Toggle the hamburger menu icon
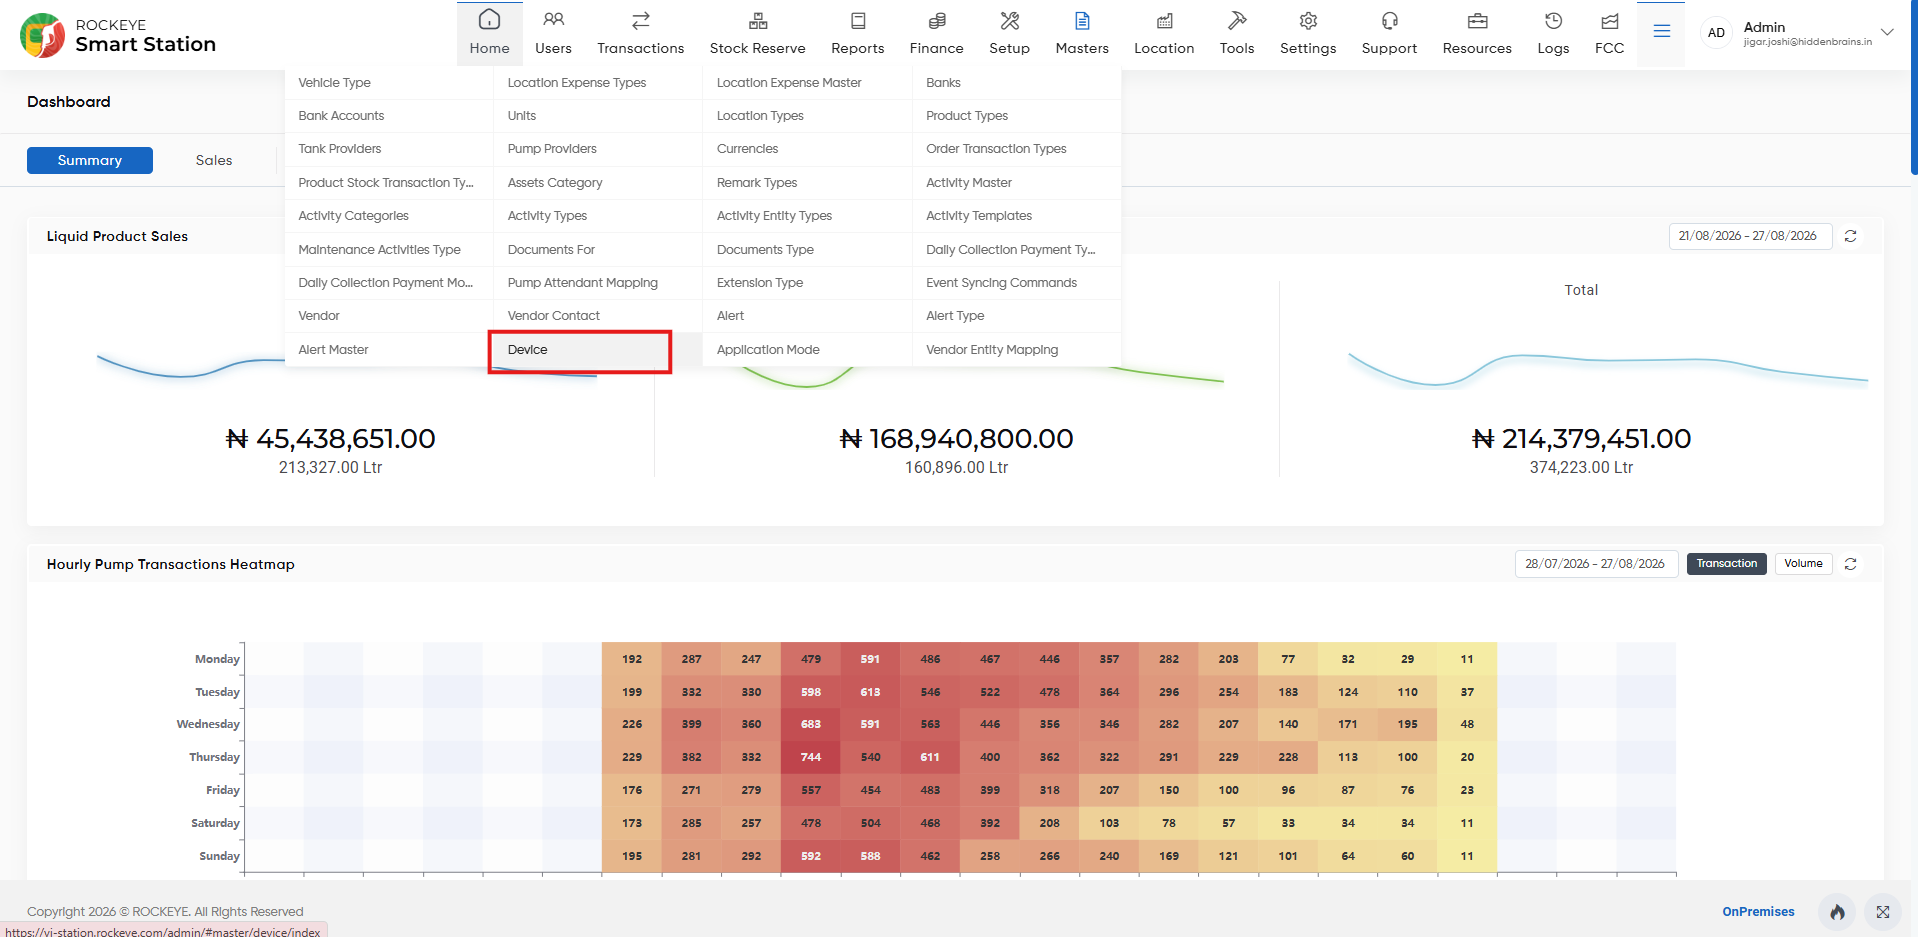Viewport: 1918px width, 937px height. (1662, 32)
